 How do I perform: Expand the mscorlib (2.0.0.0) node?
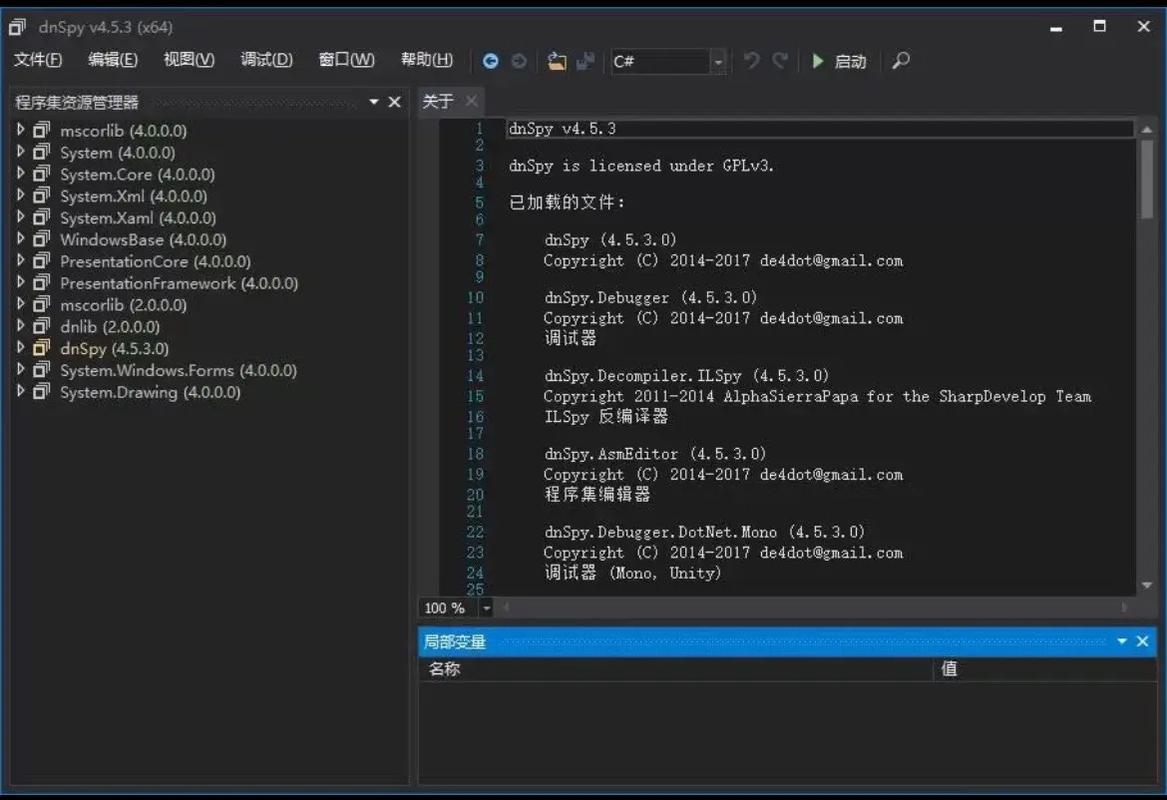20,304
